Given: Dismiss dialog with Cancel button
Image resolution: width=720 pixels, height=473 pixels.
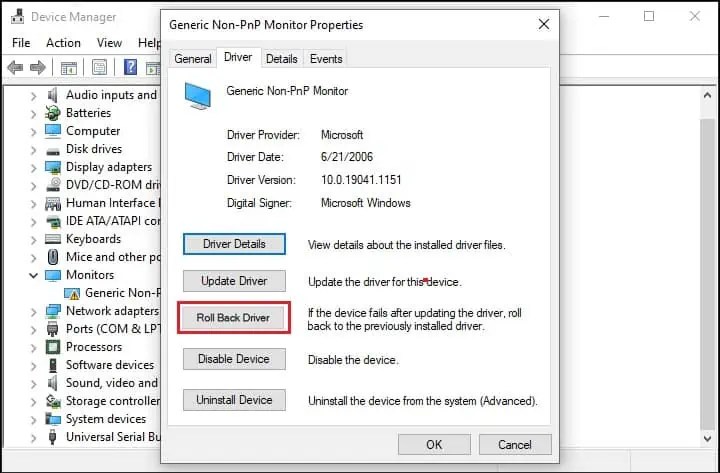Looking at the screenshot, I should click(x=515, y=445).
